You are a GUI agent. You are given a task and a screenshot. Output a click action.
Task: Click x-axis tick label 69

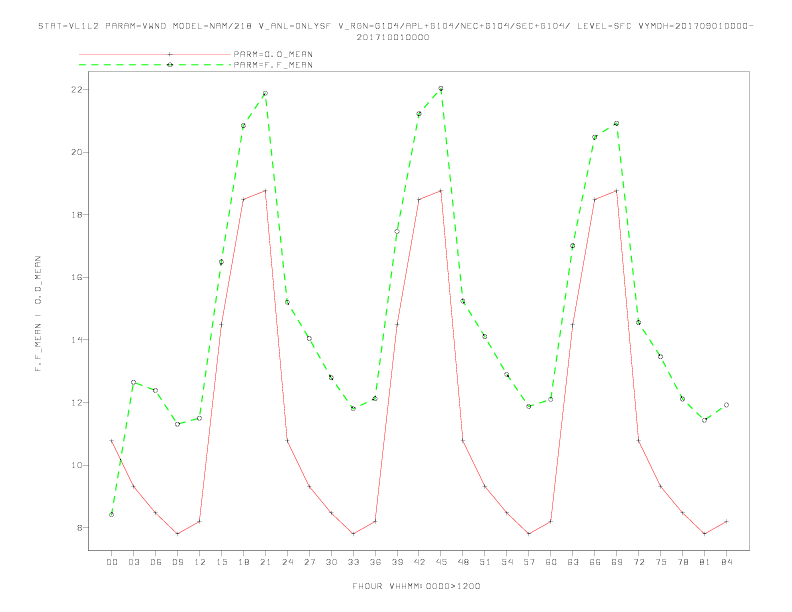pyautogui.click(x=617, y=562)
